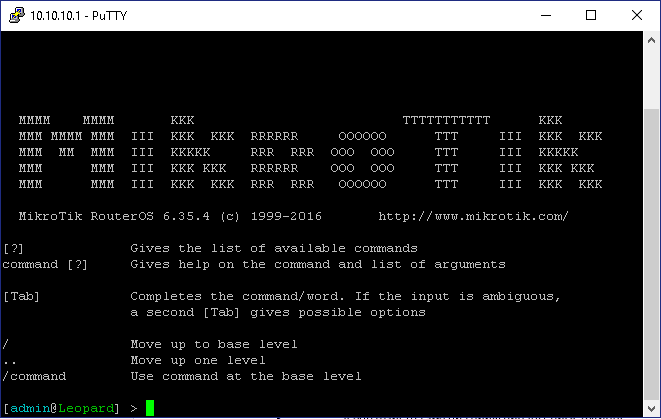Image resolution: width=661 pixels, height=419 pixels.
Task: Click the vertical scrollbar thumb
Action: click(x=651, y=254)
